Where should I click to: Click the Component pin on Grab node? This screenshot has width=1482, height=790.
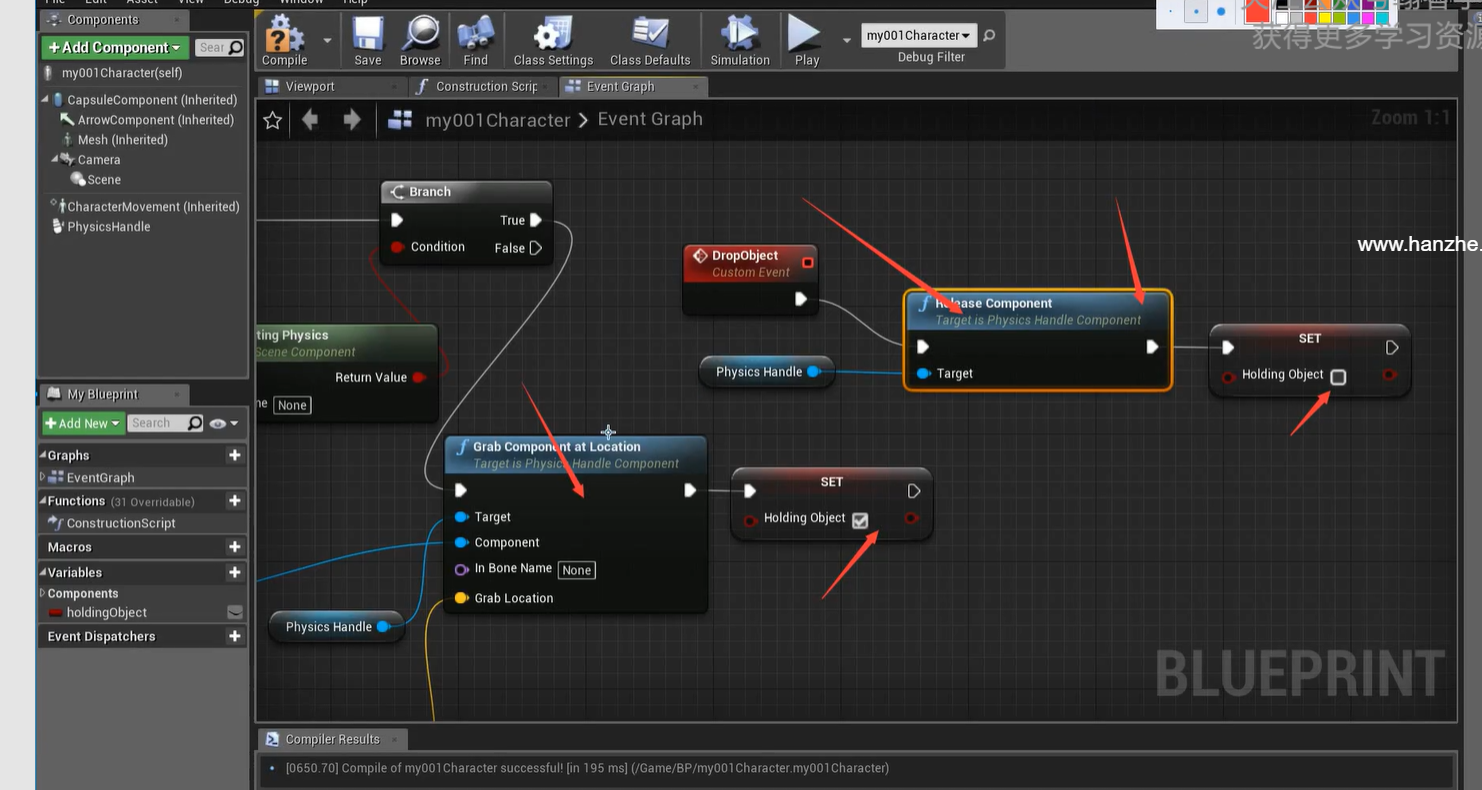pyautogui.click(x=461, y=542)
